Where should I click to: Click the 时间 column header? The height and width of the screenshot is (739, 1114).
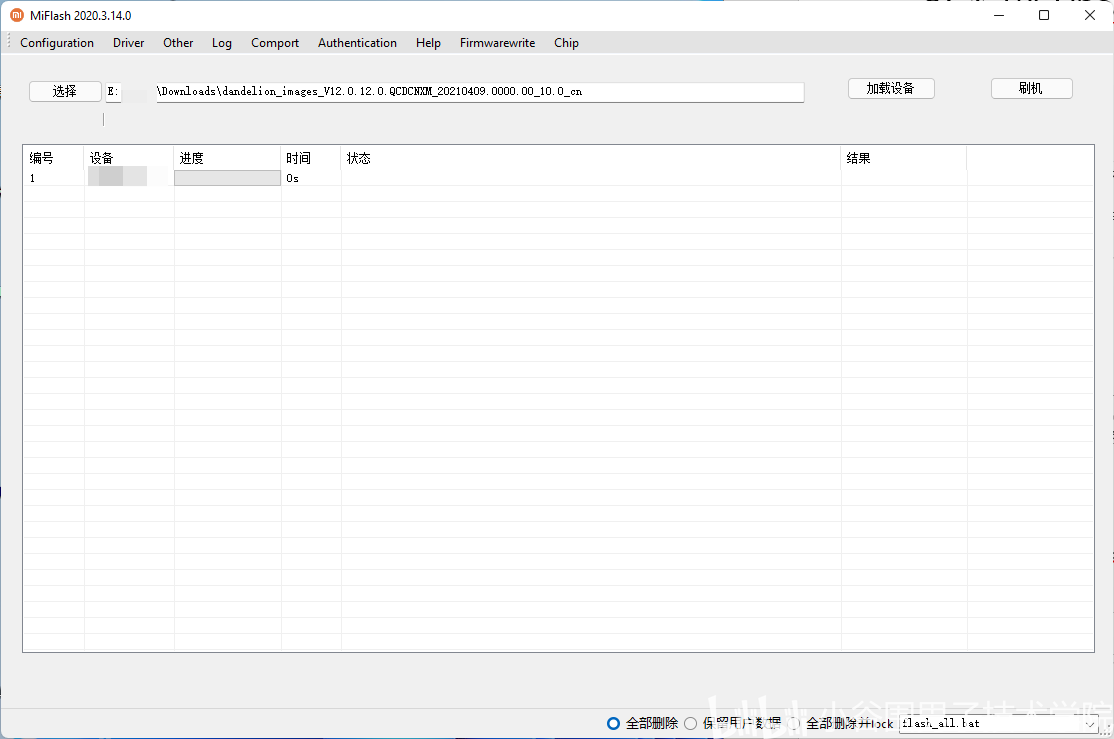[x=311, y=158]
